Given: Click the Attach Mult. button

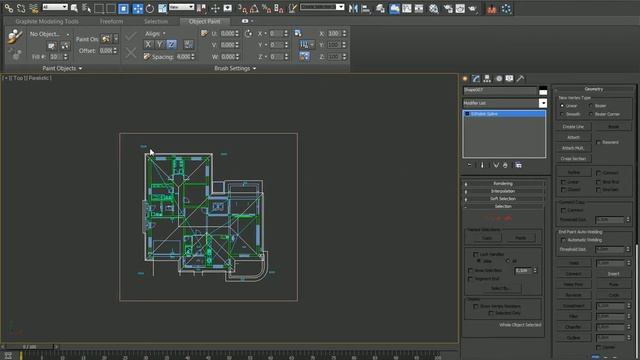Looking at the screenshot, I should point(573,148).
